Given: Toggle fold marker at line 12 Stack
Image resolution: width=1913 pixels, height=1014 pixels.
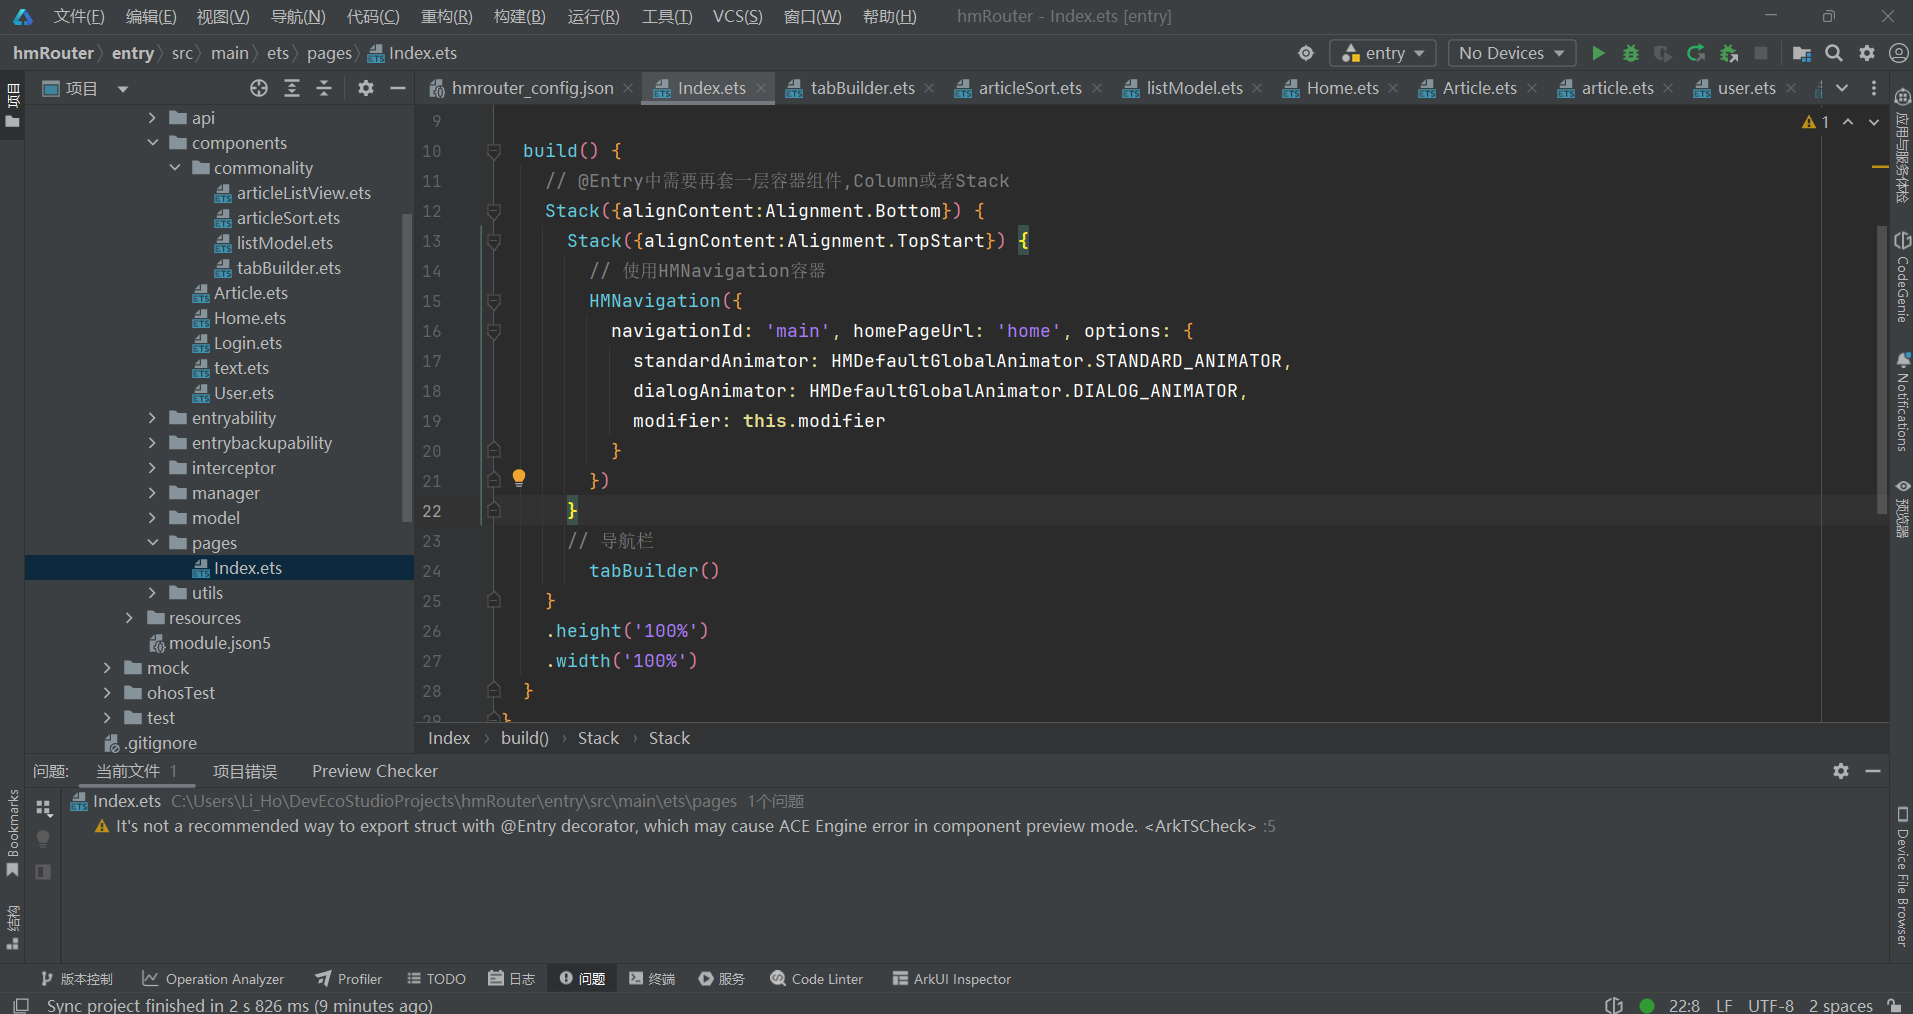Looking at the screenshot, I should pos(493,211).
